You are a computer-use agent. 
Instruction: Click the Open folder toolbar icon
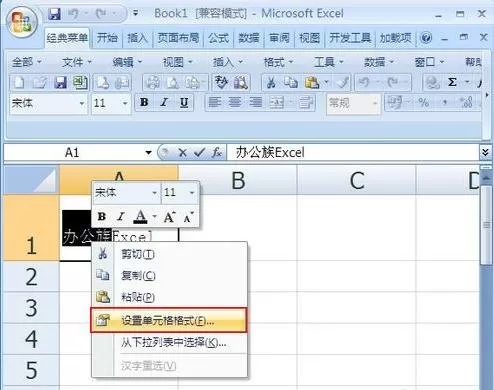[x=40, y=82]
